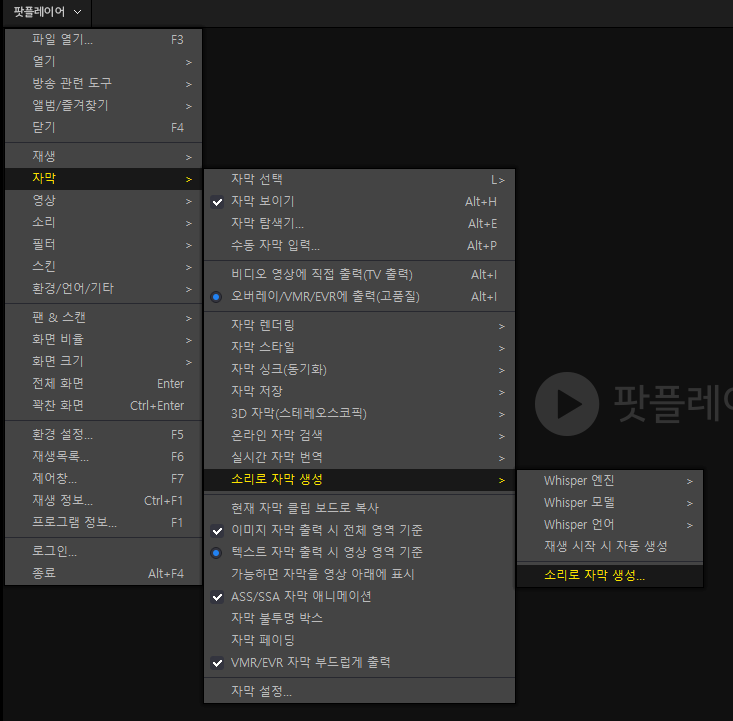The width and height of the screenshot is (733, 721).
Task: Open 프로그램 정보... entry
Action: coord(103,523)
